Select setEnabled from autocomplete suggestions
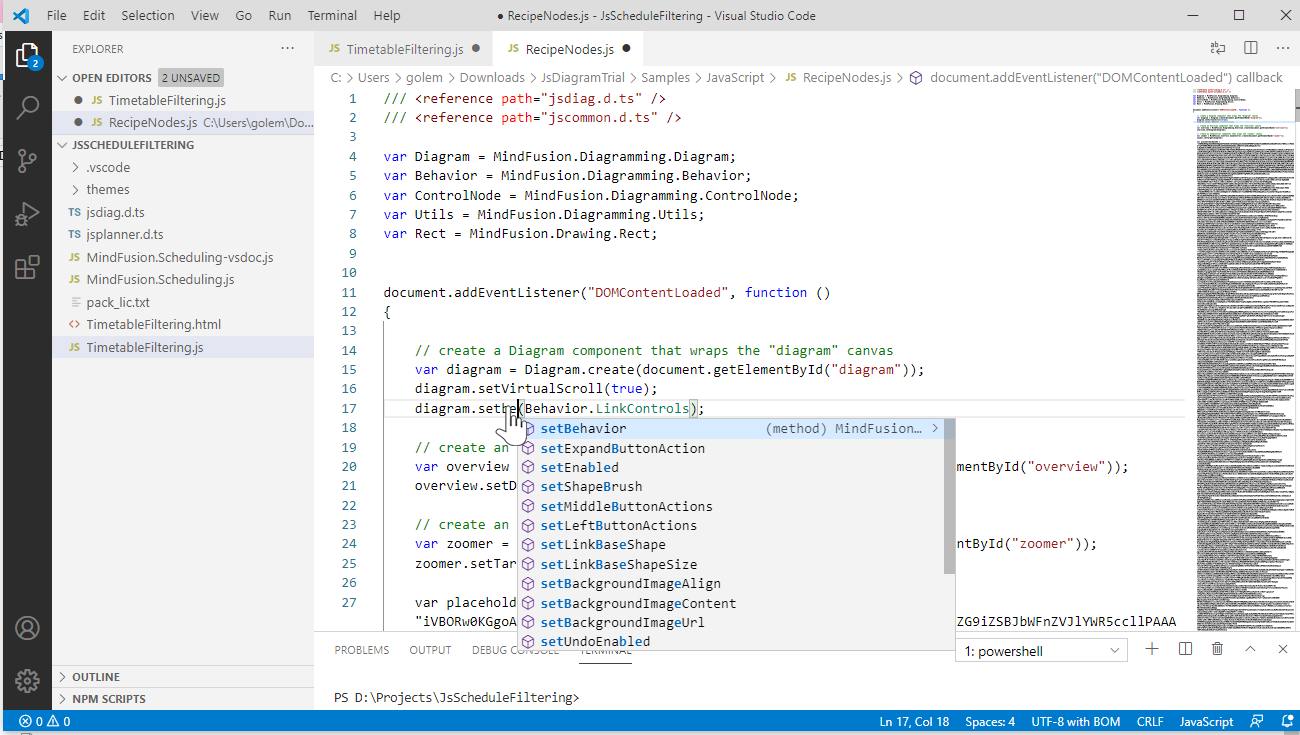 click(579, 468)
